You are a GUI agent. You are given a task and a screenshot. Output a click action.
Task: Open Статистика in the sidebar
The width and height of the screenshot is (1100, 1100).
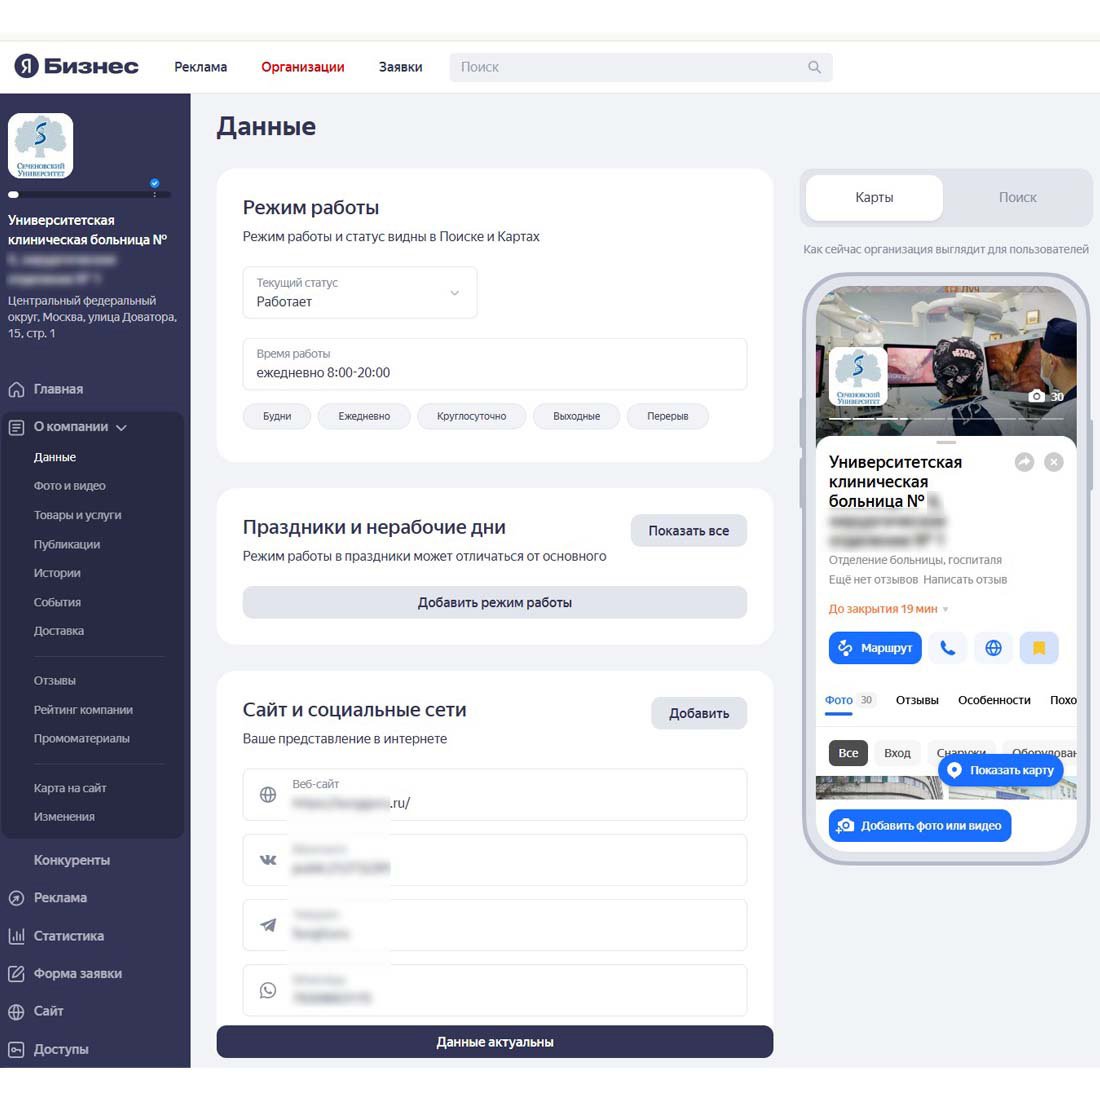(x=68, y=936)
